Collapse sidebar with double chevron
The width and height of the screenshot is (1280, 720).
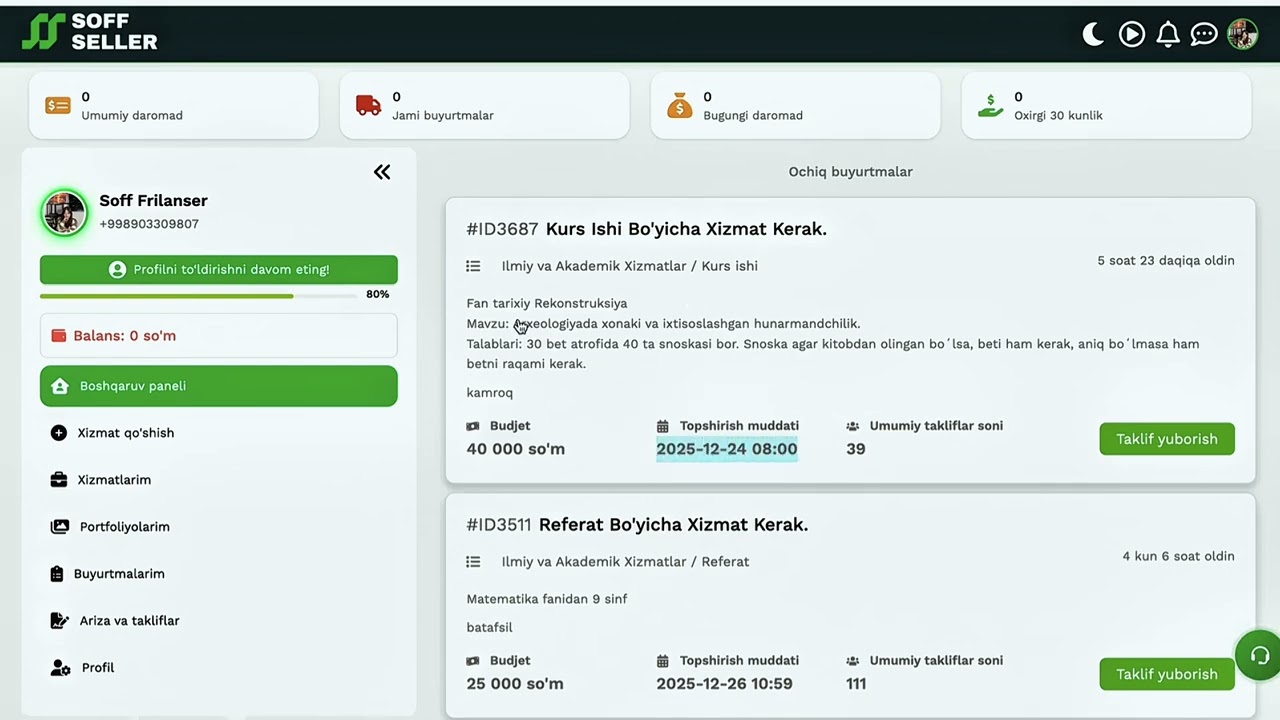(x=382, y=172)
